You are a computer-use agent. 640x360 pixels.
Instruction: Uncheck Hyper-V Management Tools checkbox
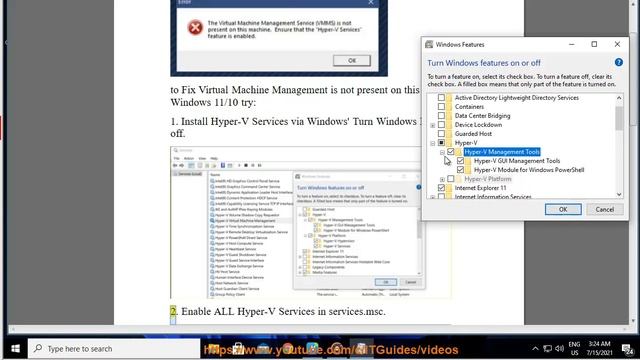[x=451, y=151]
